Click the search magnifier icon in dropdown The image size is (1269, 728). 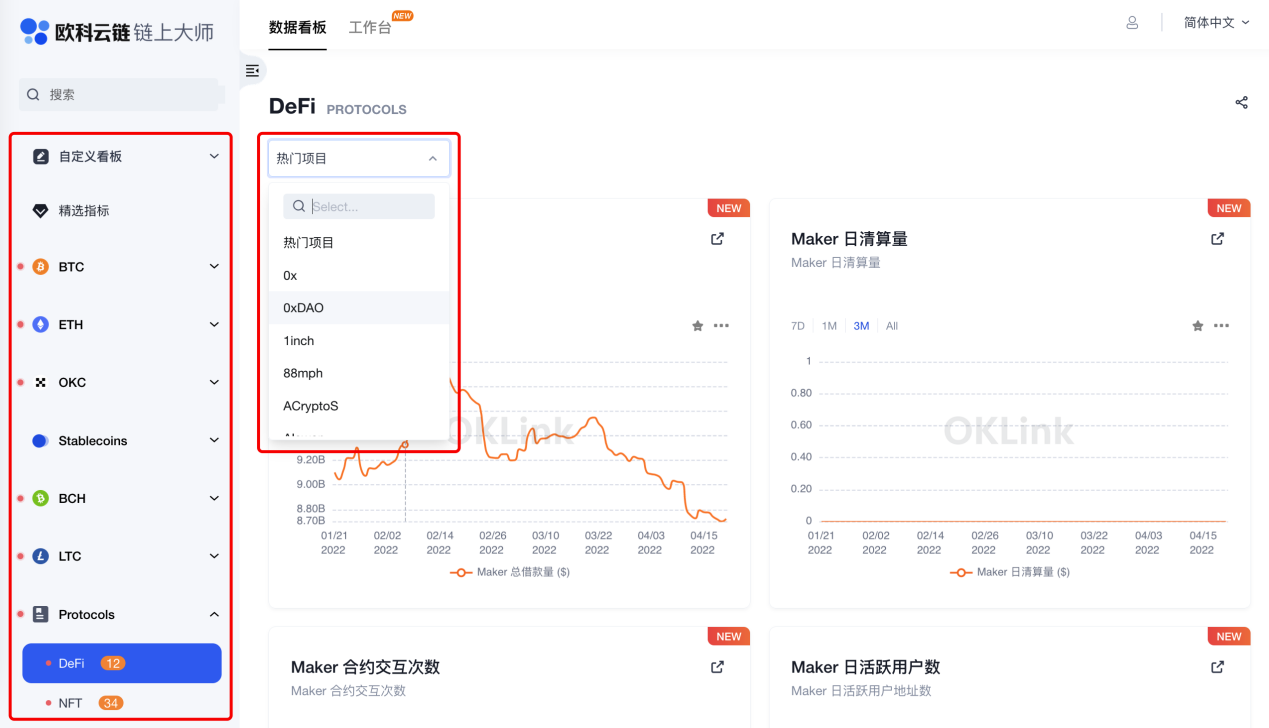(x=299, y=207)
